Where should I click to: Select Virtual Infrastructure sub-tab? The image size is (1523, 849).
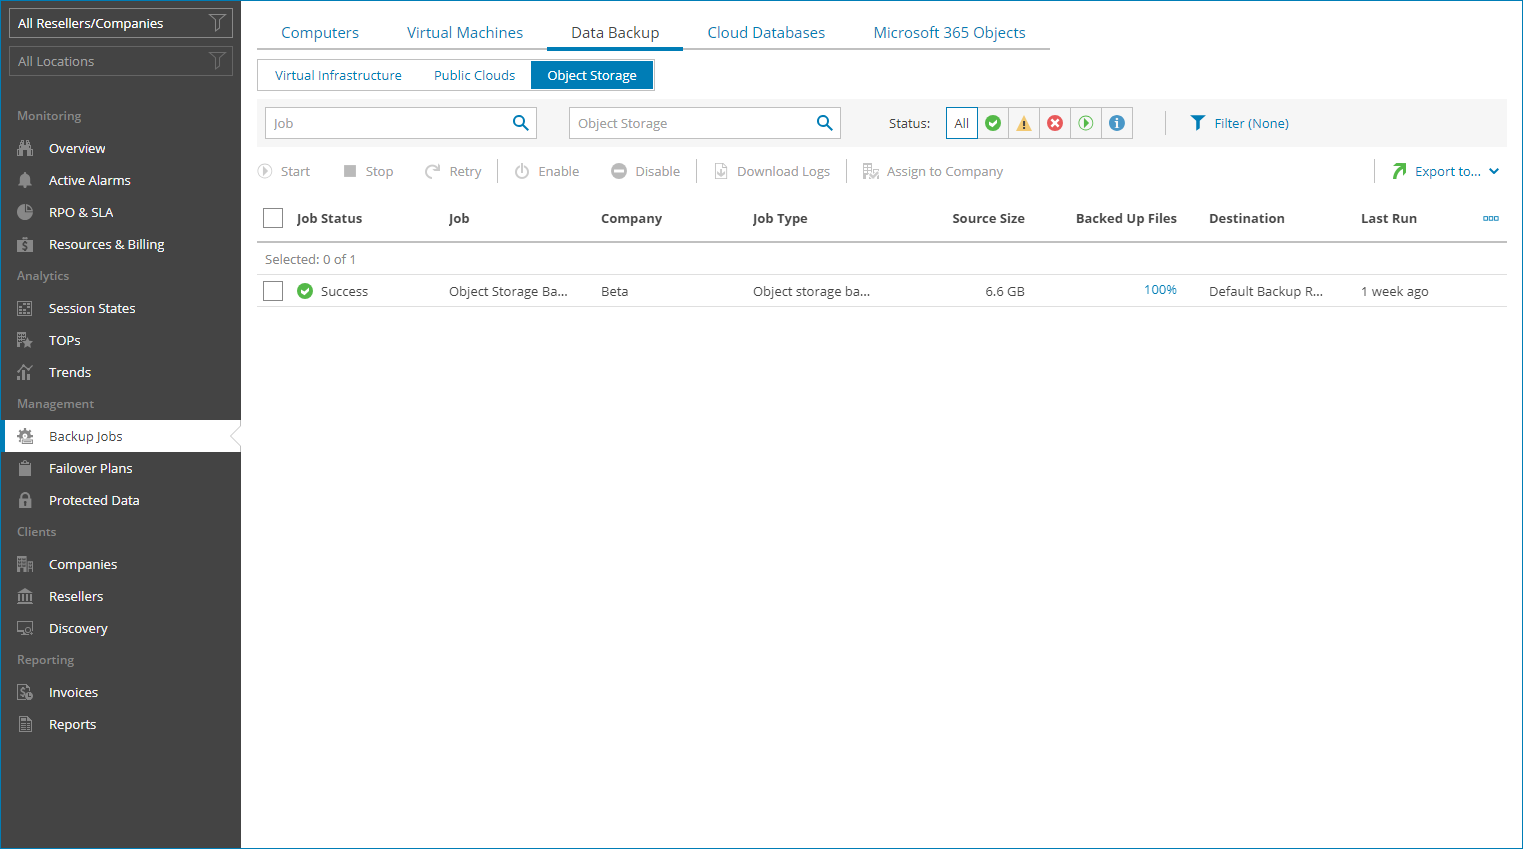[x=338, y=75]
